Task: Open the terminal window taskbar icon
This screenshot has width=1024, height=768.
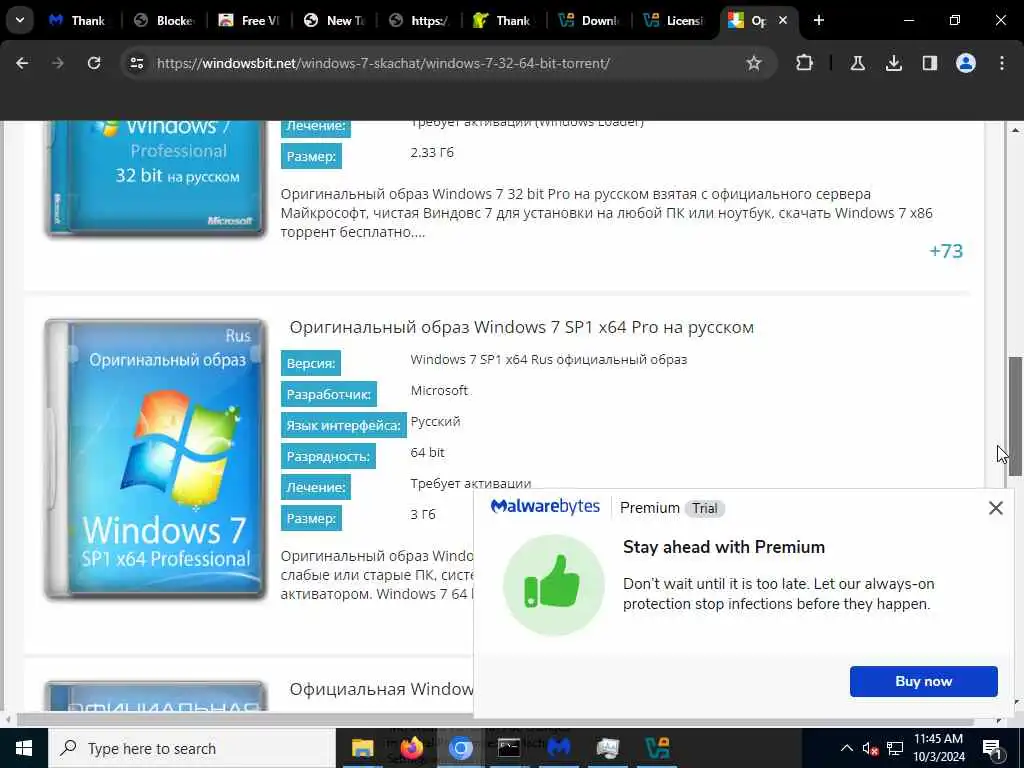Action: click(509, 748)
